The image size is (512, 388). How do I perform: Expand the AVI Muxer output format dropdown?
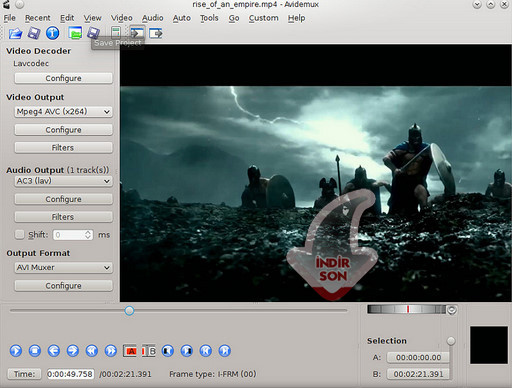(x=63, y=268)
